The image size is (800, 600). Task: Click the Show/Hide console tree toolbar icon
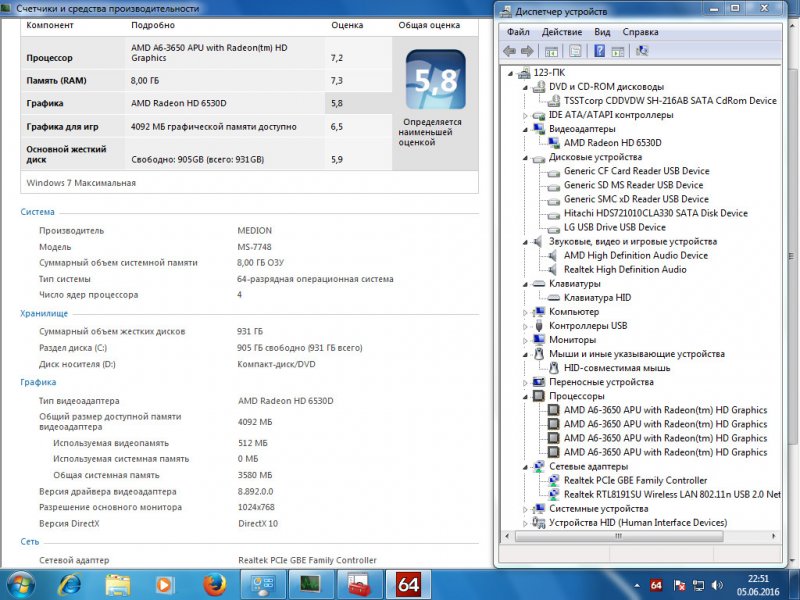point(551,50)
